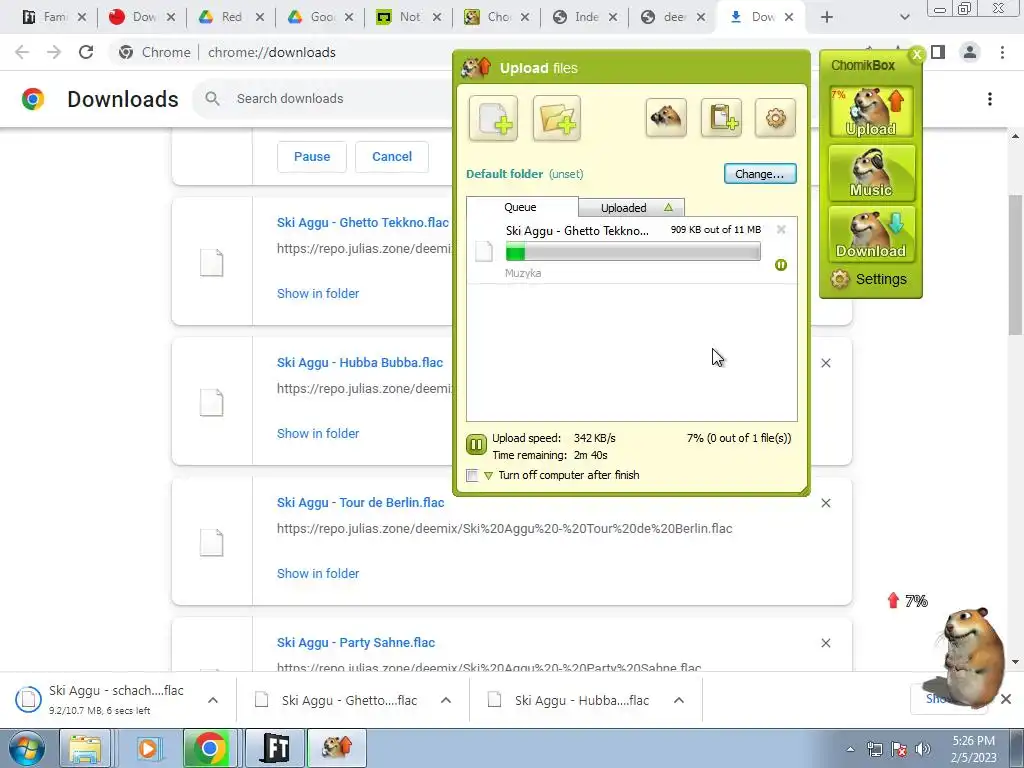Screen dimensions: 1024x768
Task: Pause all uploads with the green pause button
Action: pos(476,445)
